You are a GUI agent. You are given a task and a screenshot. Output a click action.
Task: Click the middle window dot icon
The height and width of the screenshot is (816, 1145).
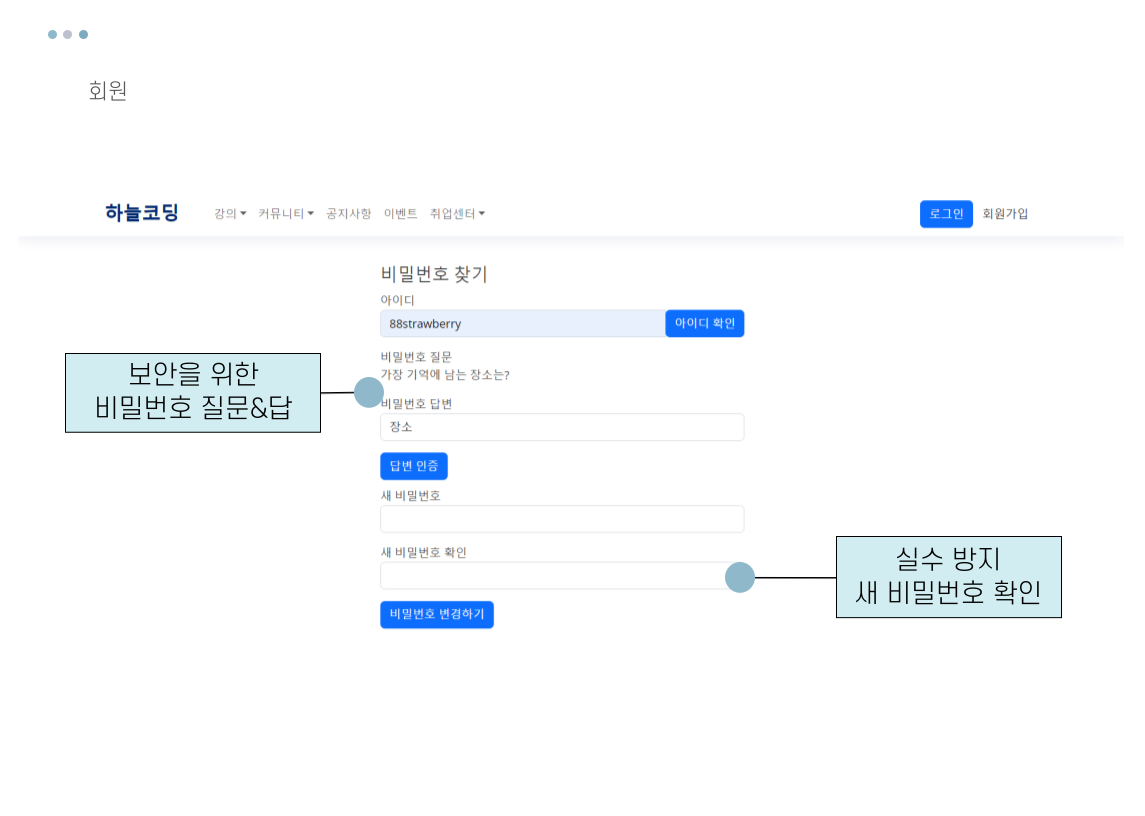click(x=67, y=33)
